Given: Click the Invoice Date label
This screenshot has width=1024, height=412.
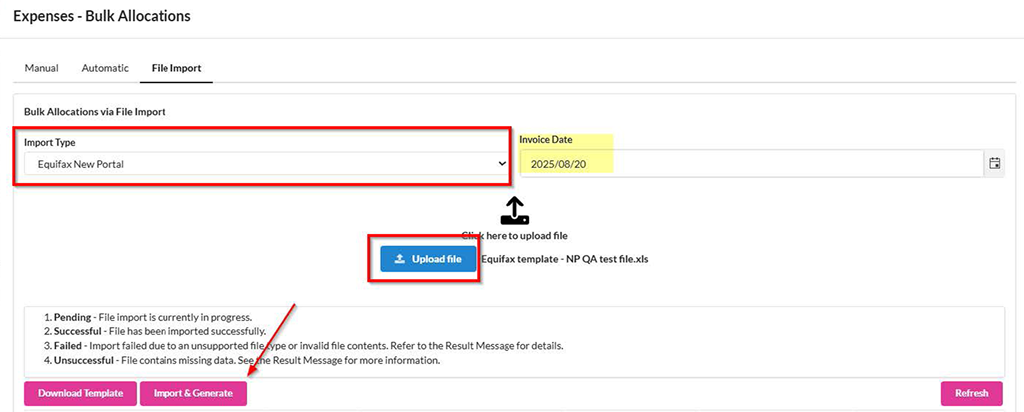Looking at the screenshot, I should pos(546,140).
